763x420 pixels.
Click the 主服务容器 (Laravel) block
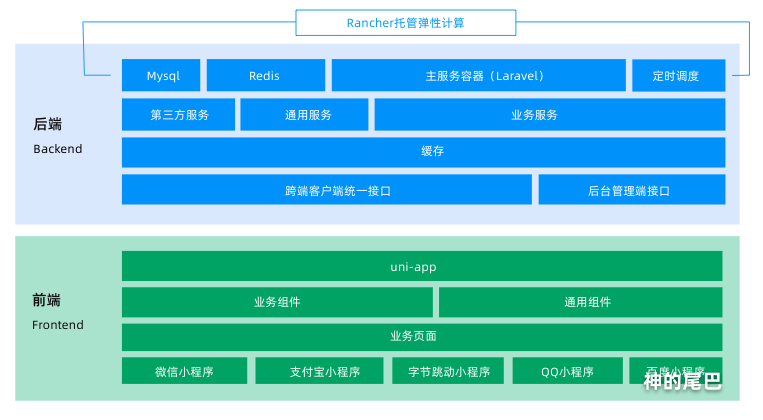point(478,75)
